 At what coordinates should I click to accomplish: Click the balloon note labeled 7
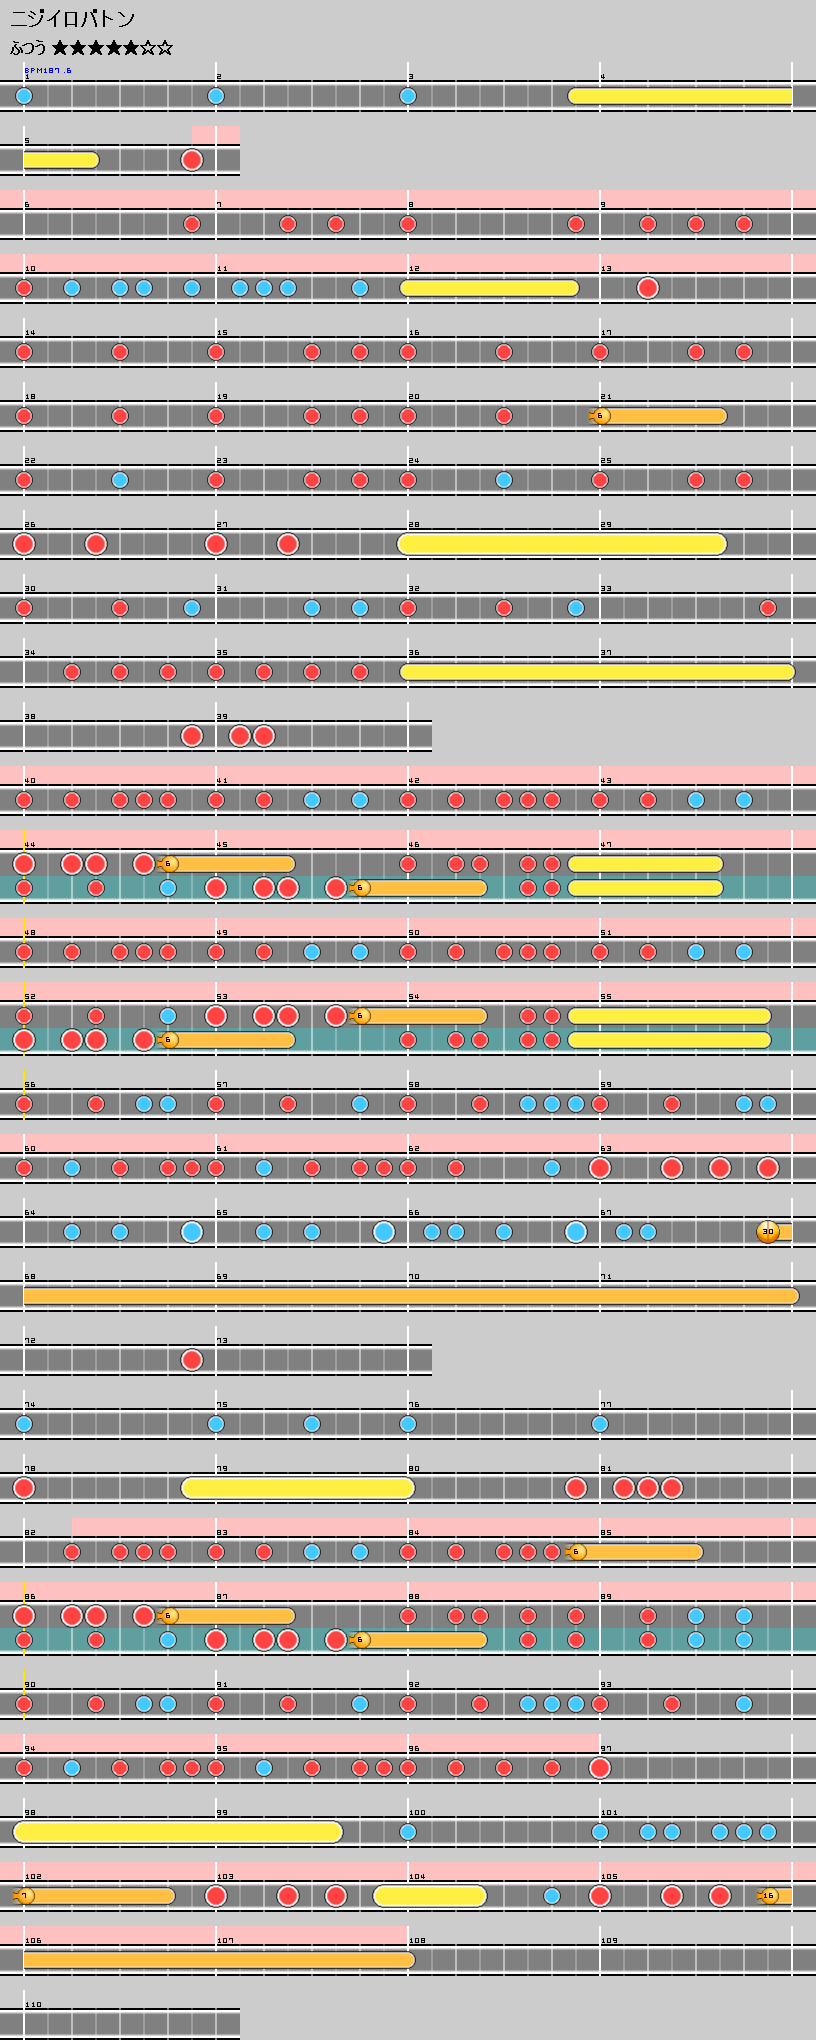[x=25, y=1896]
